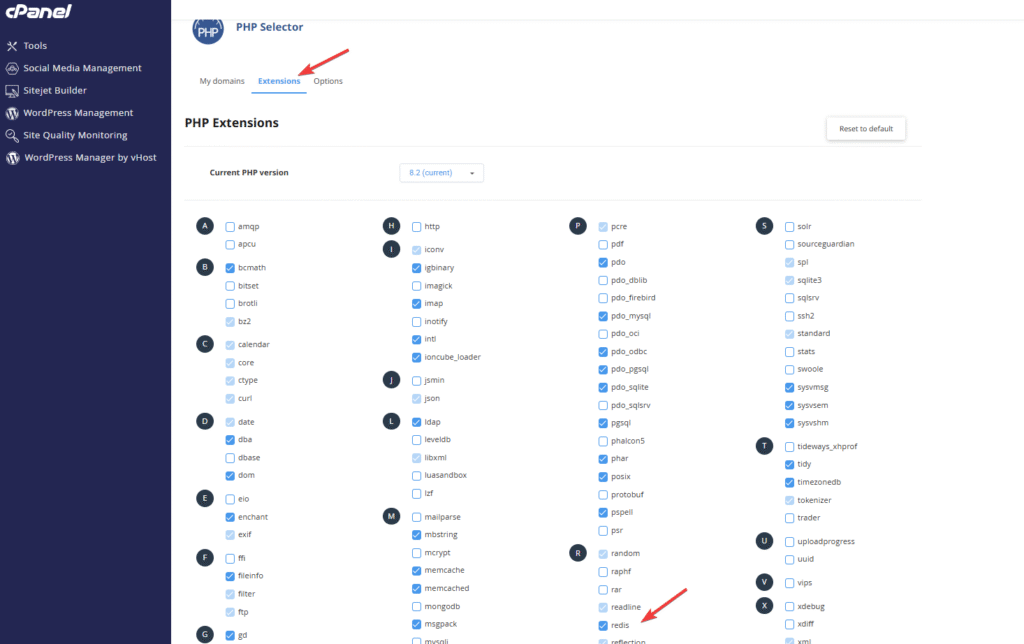Screen dimensions: 1024x644
Task: Uncheck the bcmath extension
Action: click(x=231, y=268)
